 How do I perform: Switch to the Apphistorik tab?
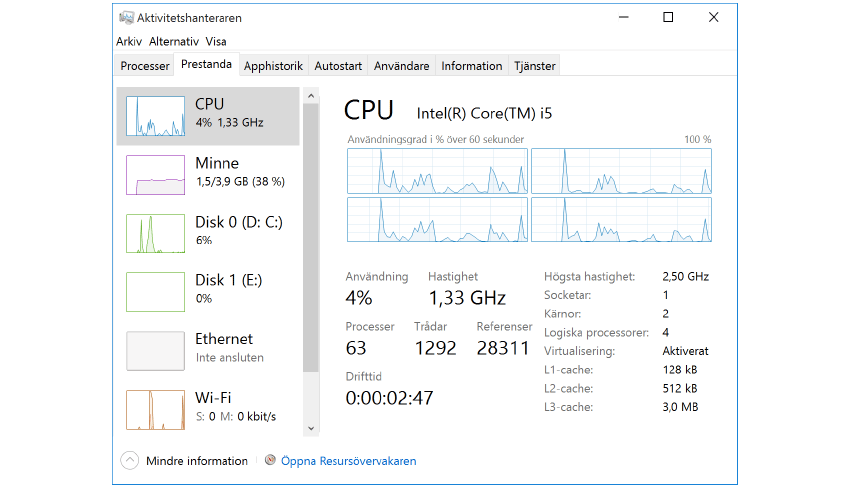click(273, 66)
